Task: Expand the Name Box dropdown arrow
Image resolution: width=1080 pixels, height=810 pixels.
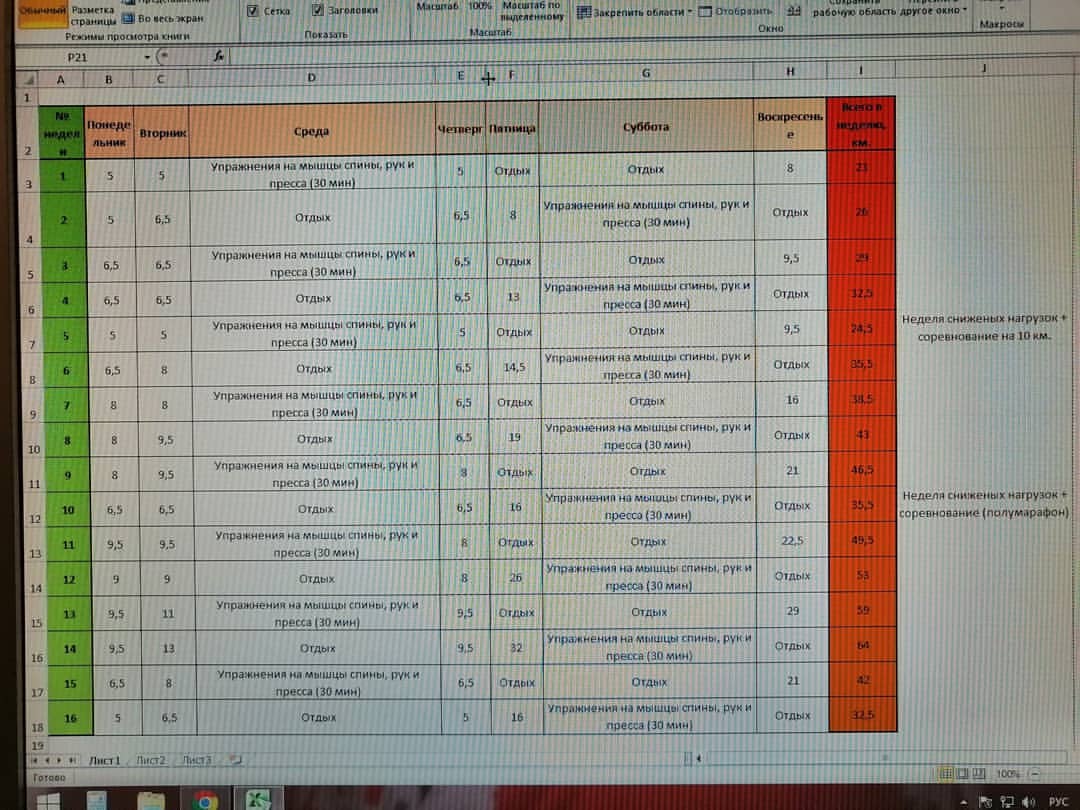Action: tap(147, 57)
